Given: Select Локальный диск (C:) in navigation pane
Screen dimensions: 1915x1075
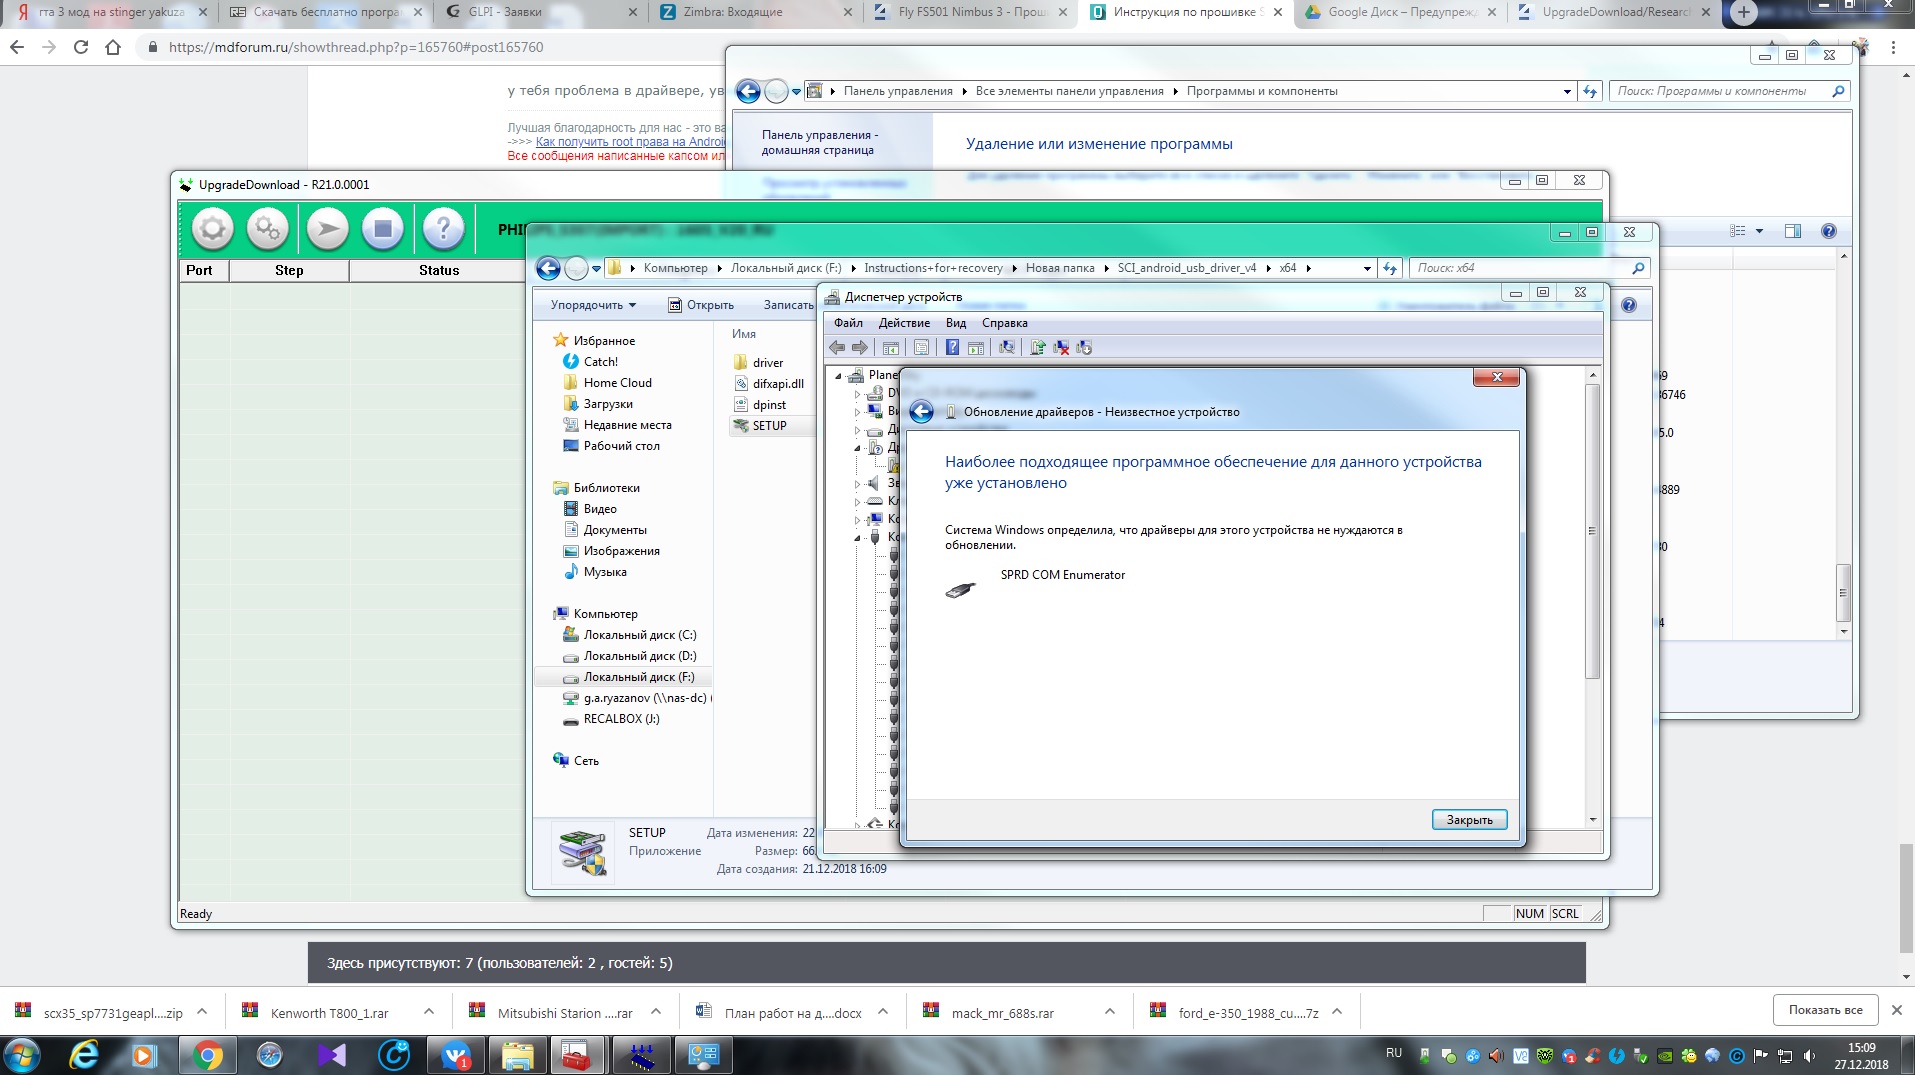Looking at the screenshot, I should [x=639, y=635].
